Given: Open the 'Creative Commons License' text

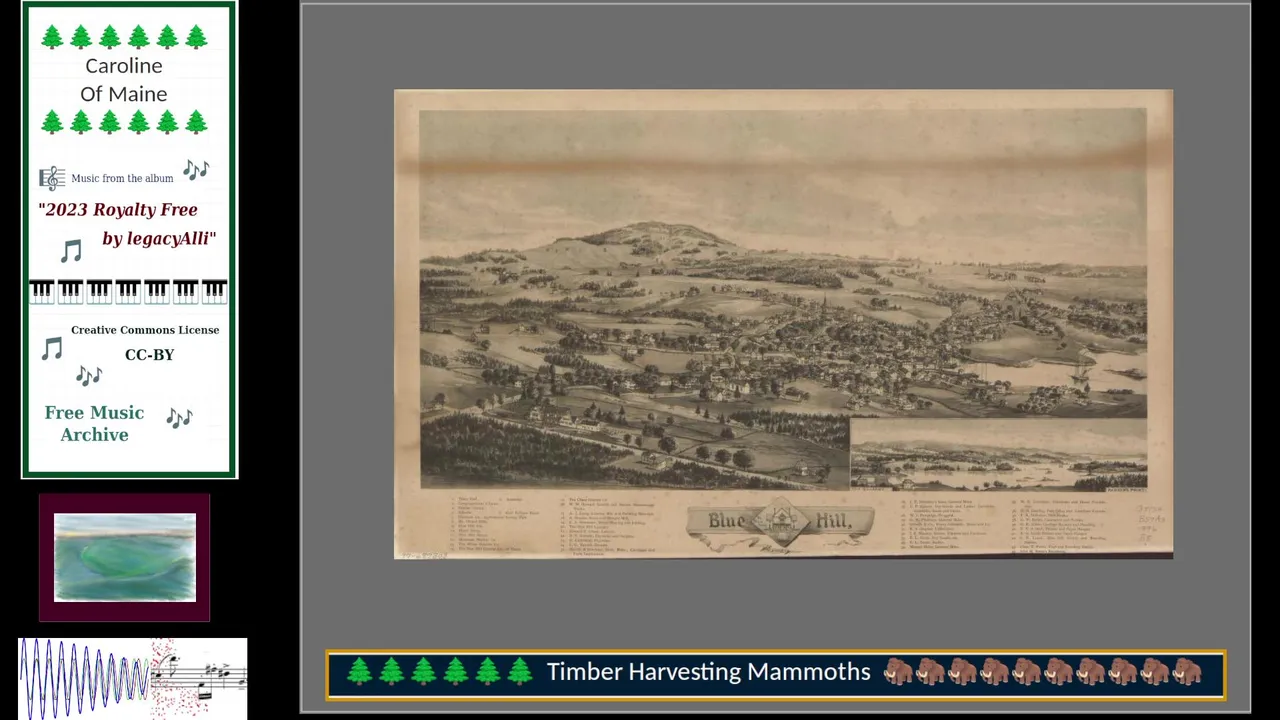Looking at the screenshot, I should tap(145, 330).
